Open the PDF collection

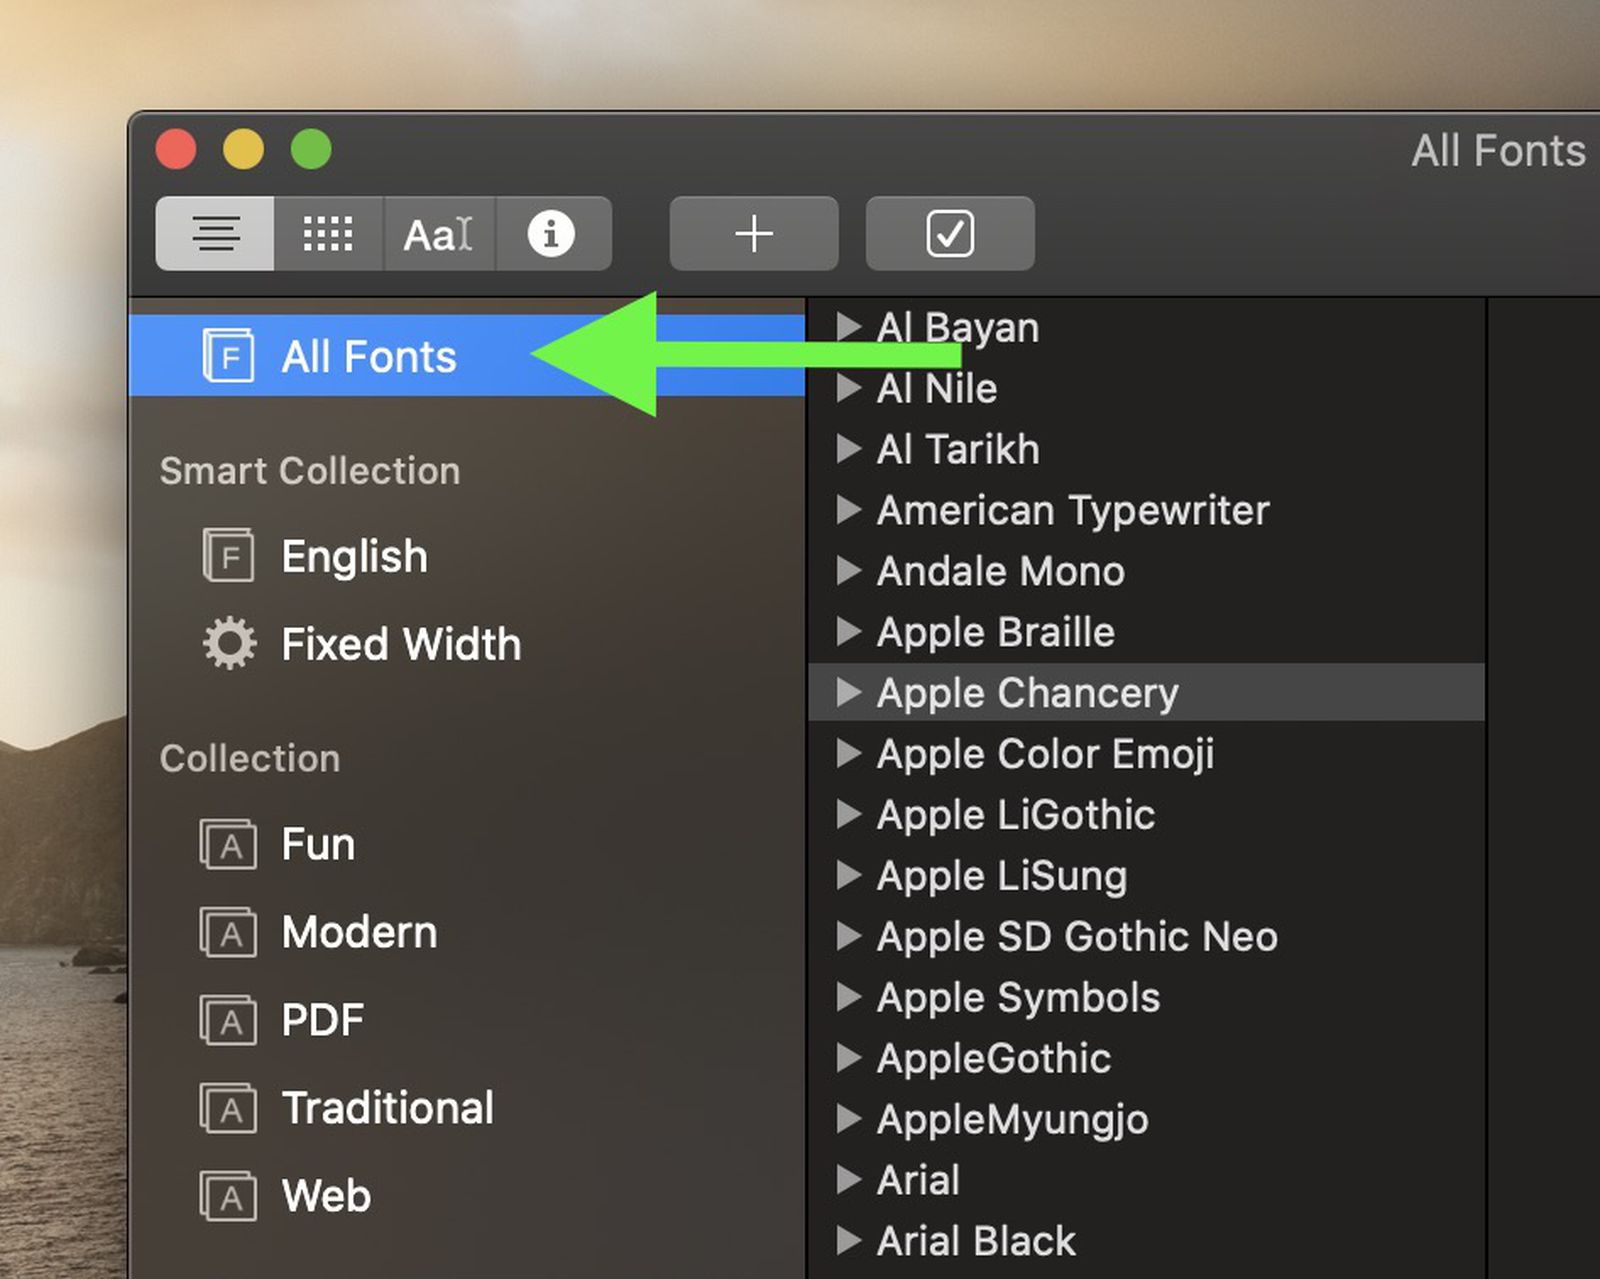(x=322, y=1020)
